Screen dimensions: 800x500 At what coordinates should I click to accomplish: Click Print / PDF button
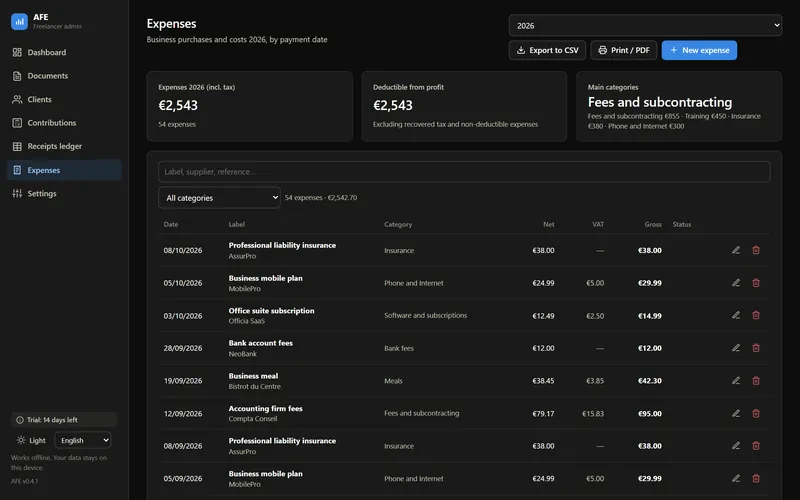point(623,50)
